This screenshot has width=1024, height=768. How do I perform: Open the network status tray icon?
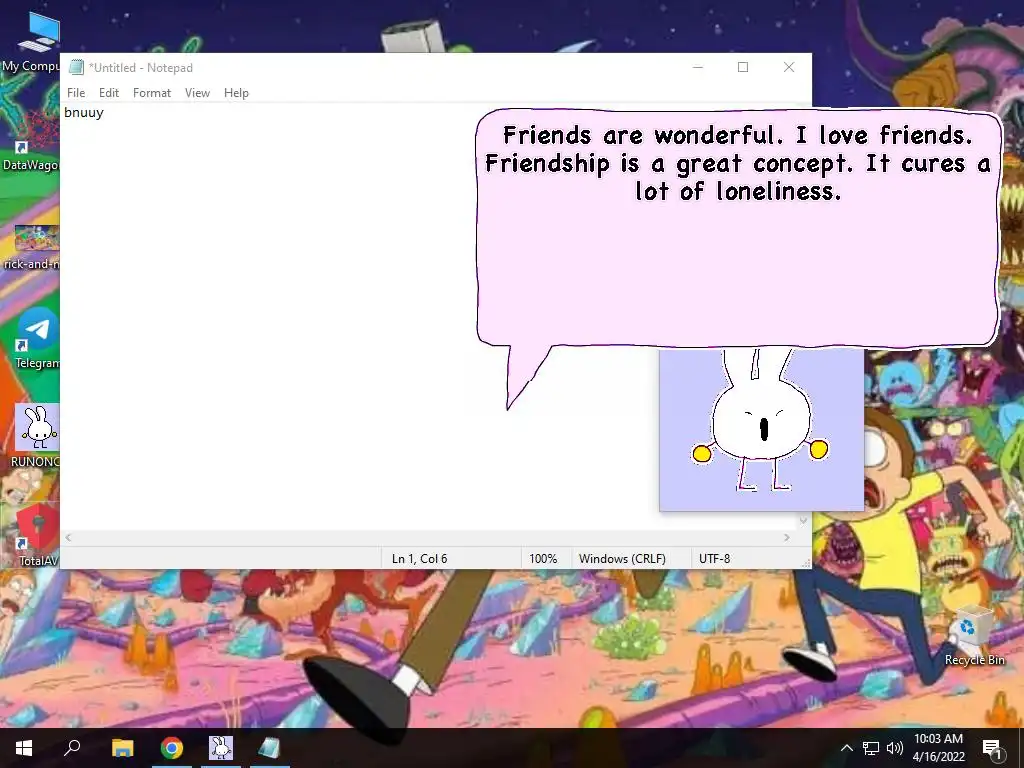click(871, 748)
